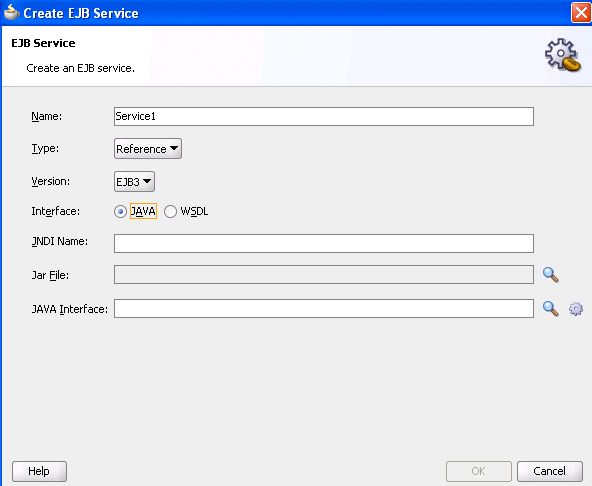
Task: Click the Java cup icon in title bar
Action: [11, 12]
